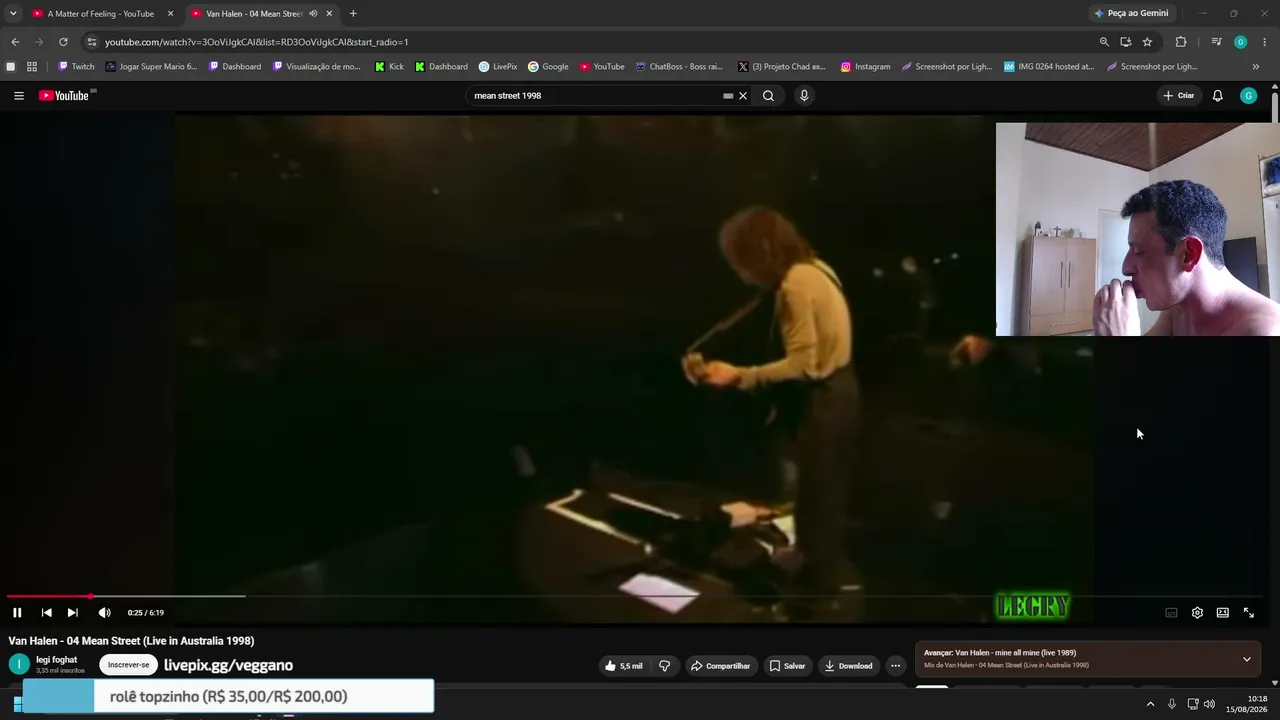
Task: Open the Chrome three-dot menu
Action: click(1265, 42)
